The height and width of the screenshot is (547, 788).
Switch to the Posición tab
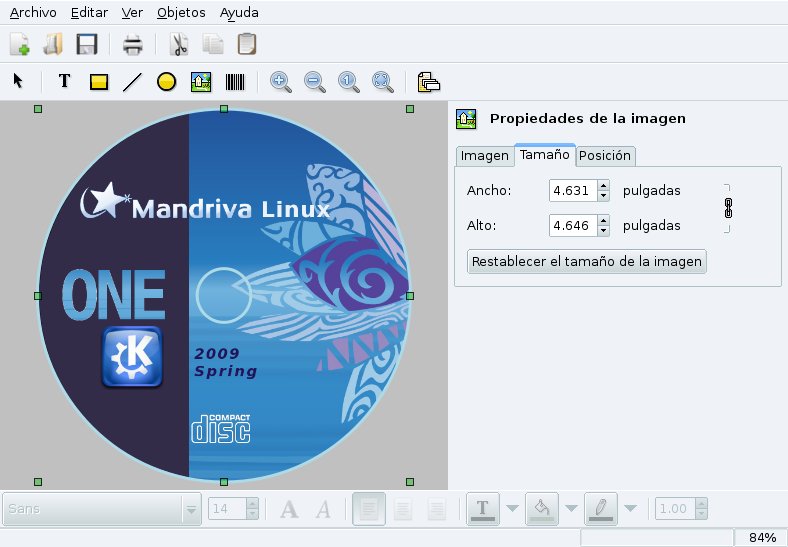point(605,156)
